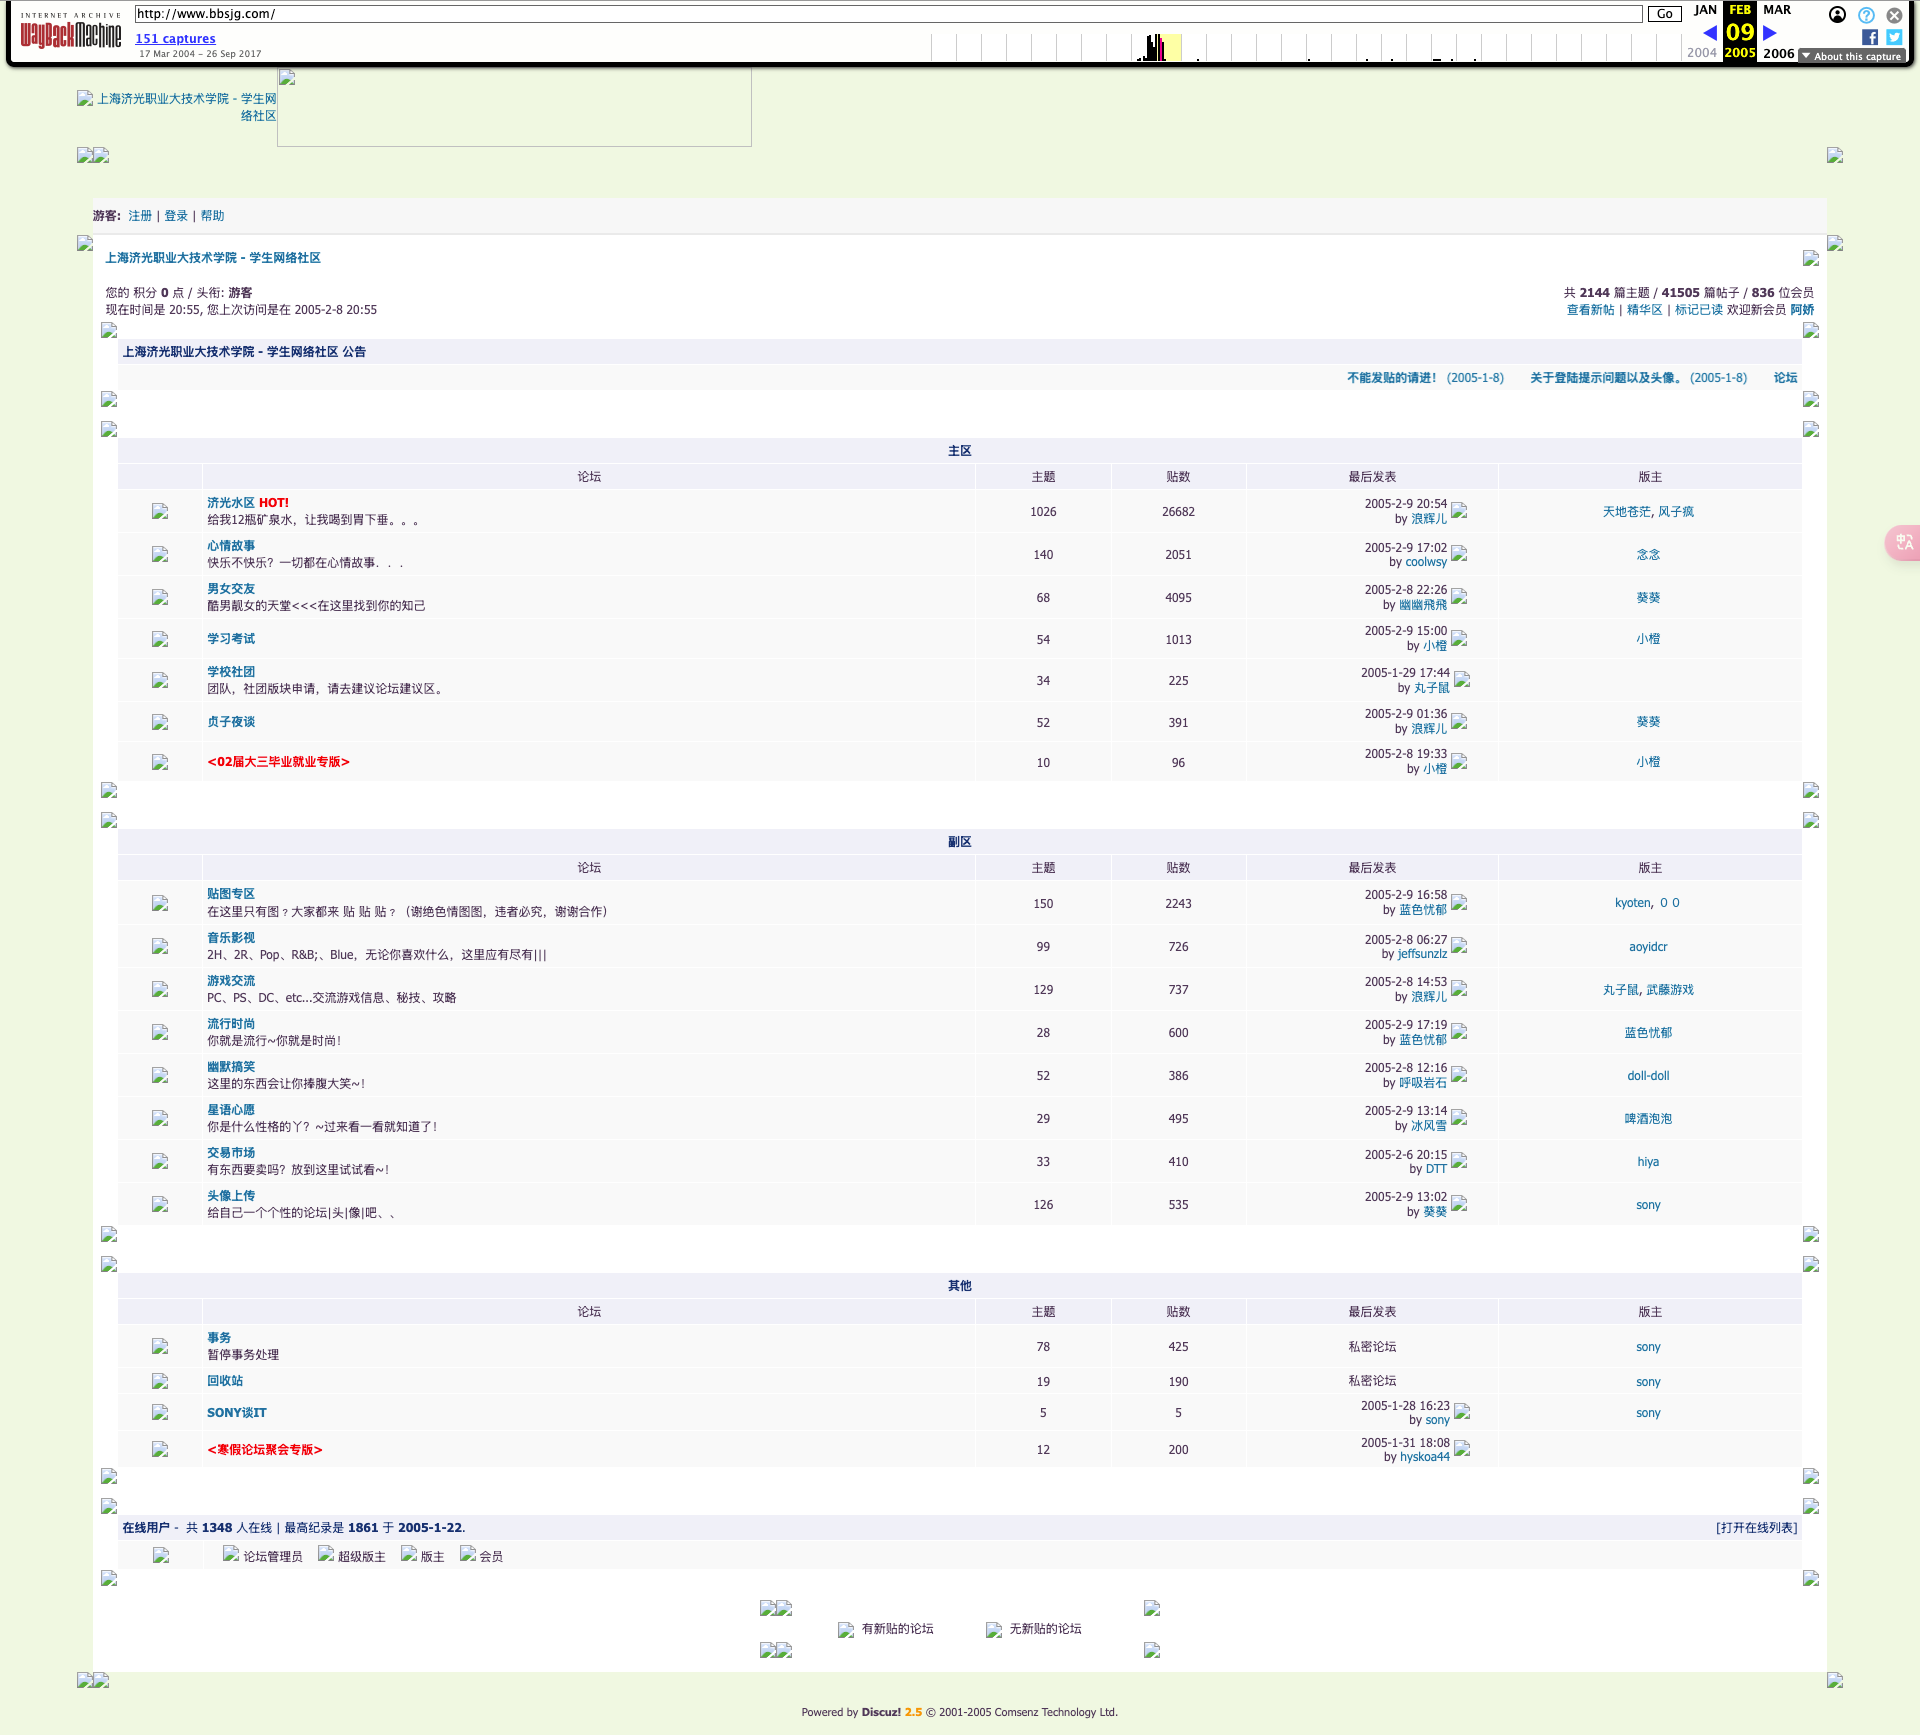This screenshot has width=1920, height=1735.
Task: Go to previous capture with left arrow
Action: [x=1709, y=33]
